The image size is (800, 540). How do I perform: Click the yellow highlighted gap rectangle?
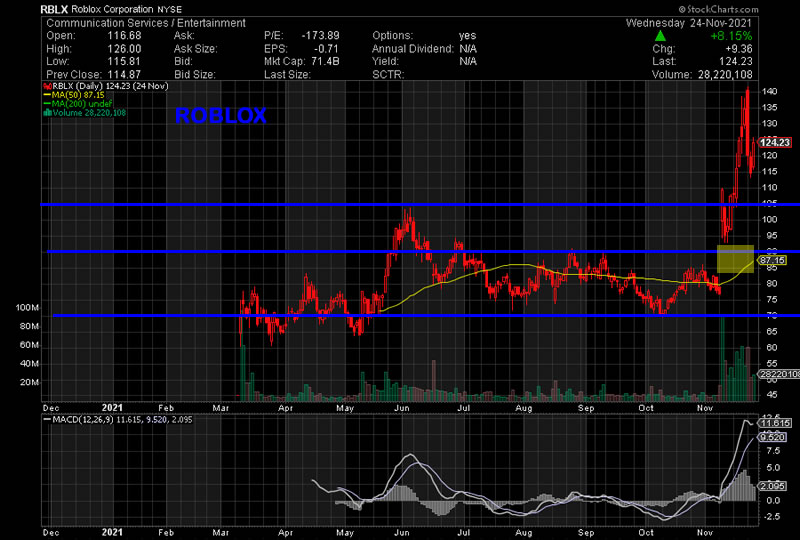pyautogui.click(x=735, y=258)
